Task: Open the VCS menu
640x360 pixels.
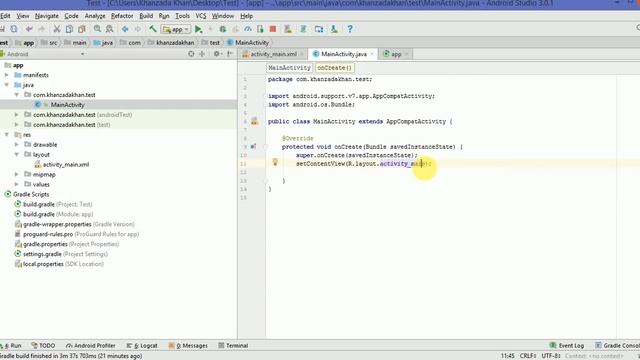Action: [x=201, y=16]
